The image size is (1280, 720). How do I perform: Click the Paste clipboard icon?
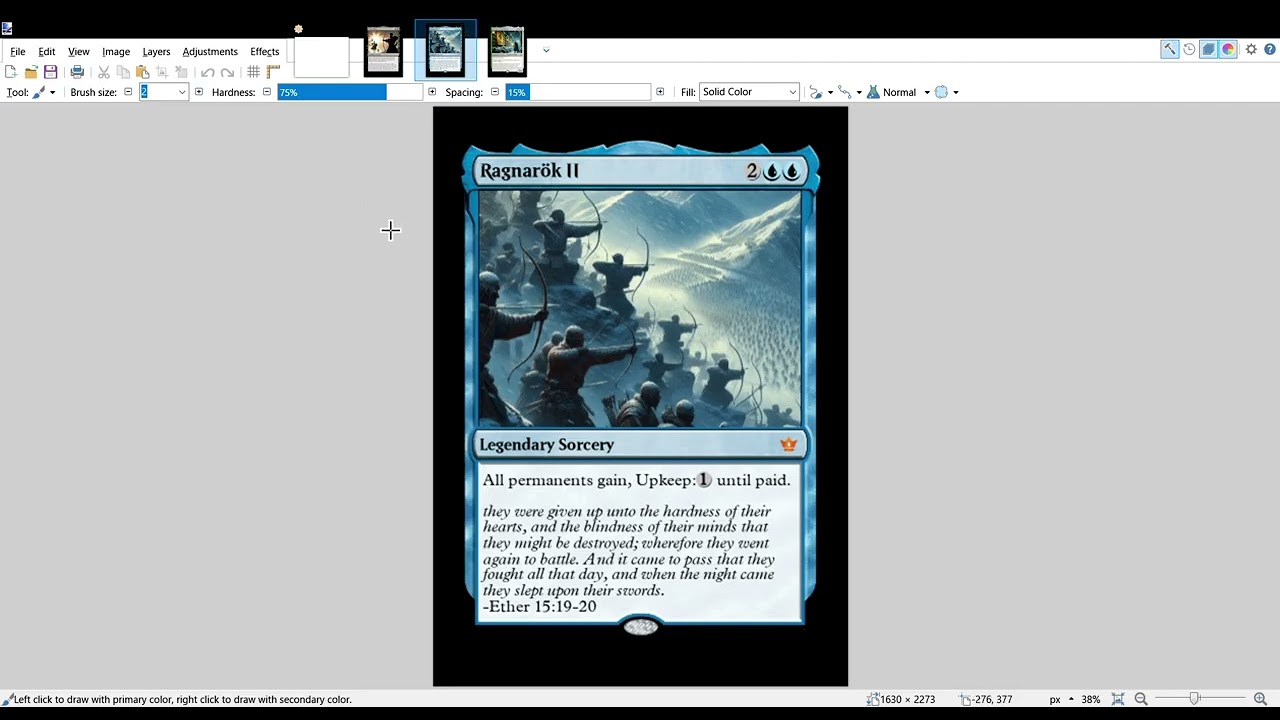[142, 72]
